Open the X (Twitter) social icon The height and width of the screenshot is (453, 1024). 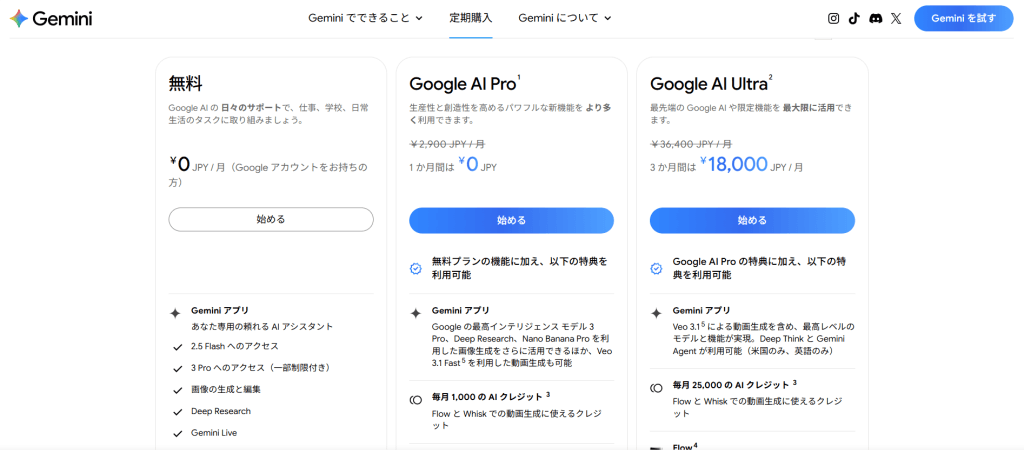pyautogui.click(x=896, y=18)
